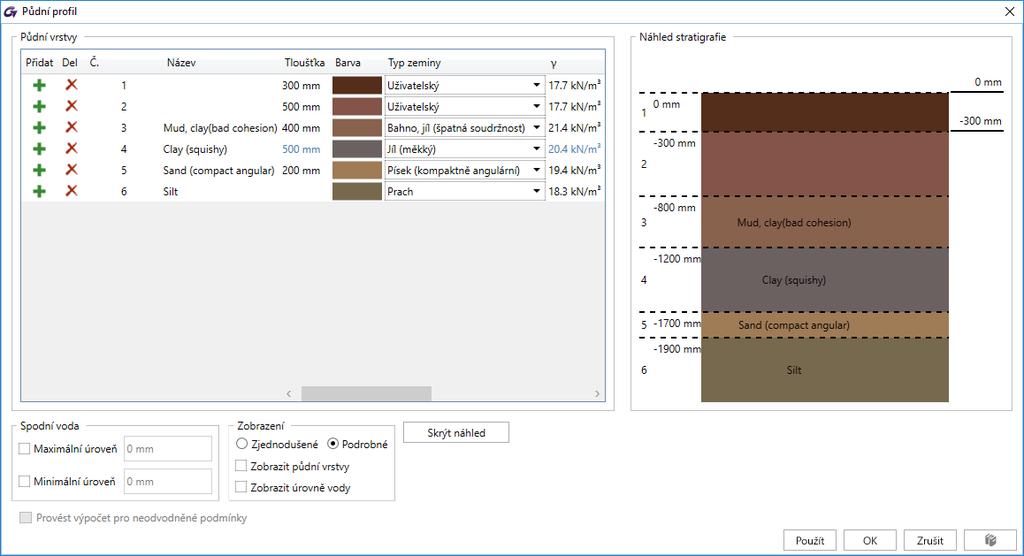This screenshot has height=556, width=1024.
Task: Delete the Silt layer
Action: (x=71, y=191)
